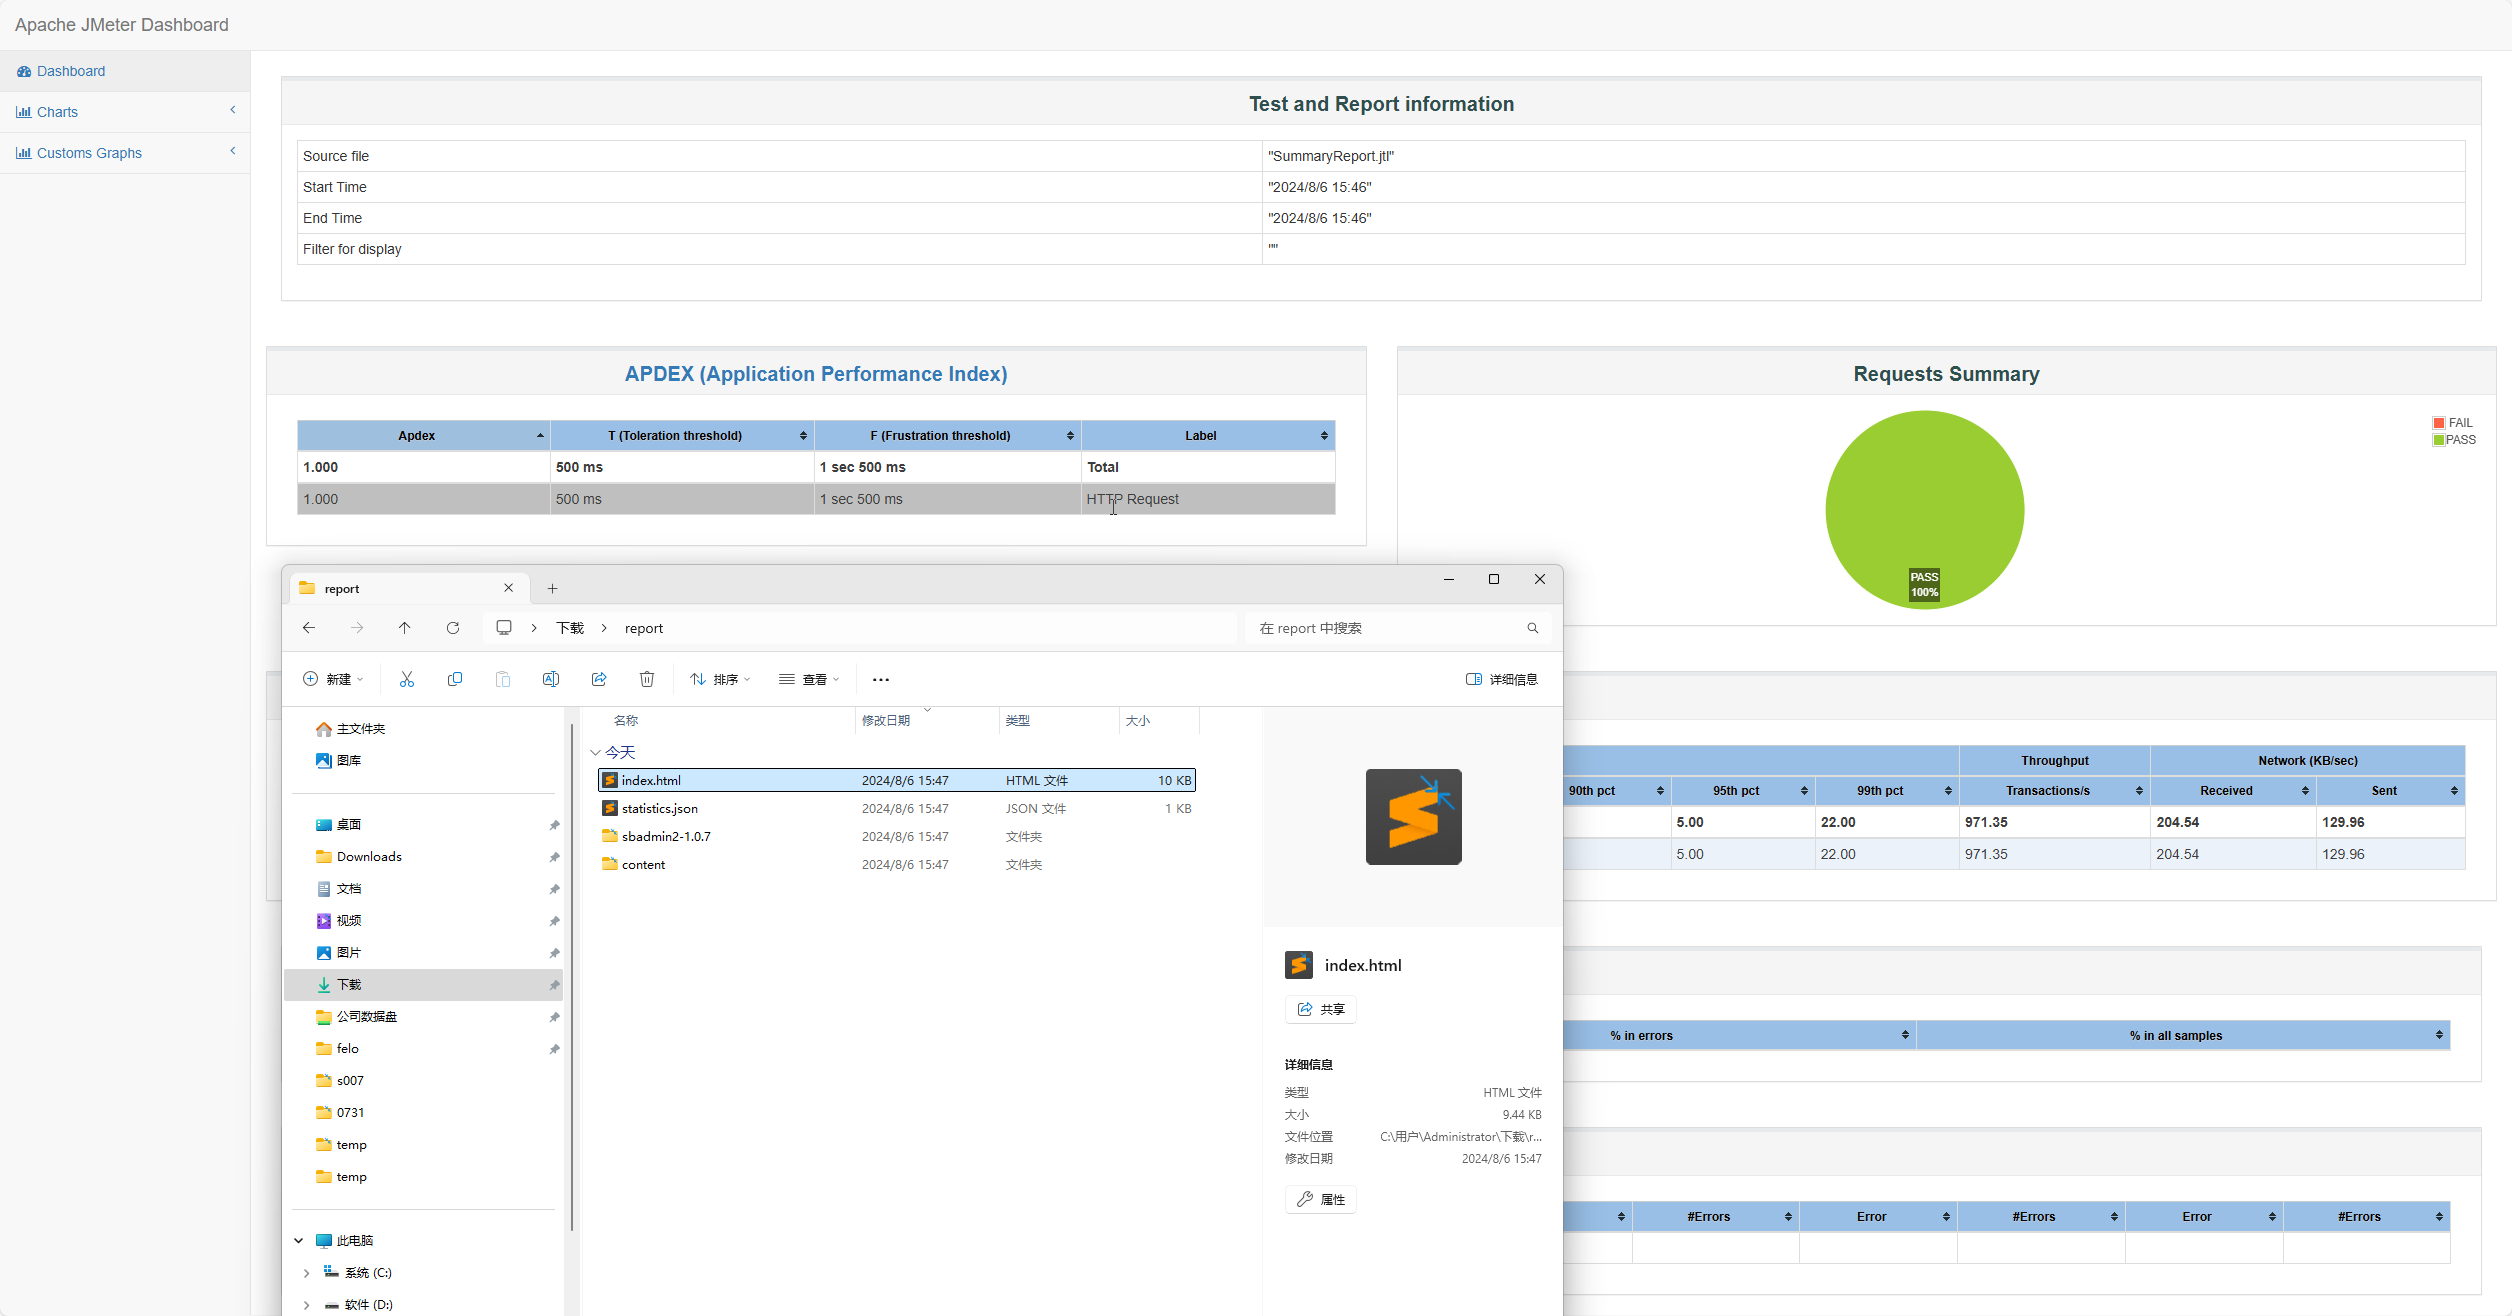Select the statistics.json file icon
The height and width of the screenshot is (1316, 2512).
(x=610, y=808)
